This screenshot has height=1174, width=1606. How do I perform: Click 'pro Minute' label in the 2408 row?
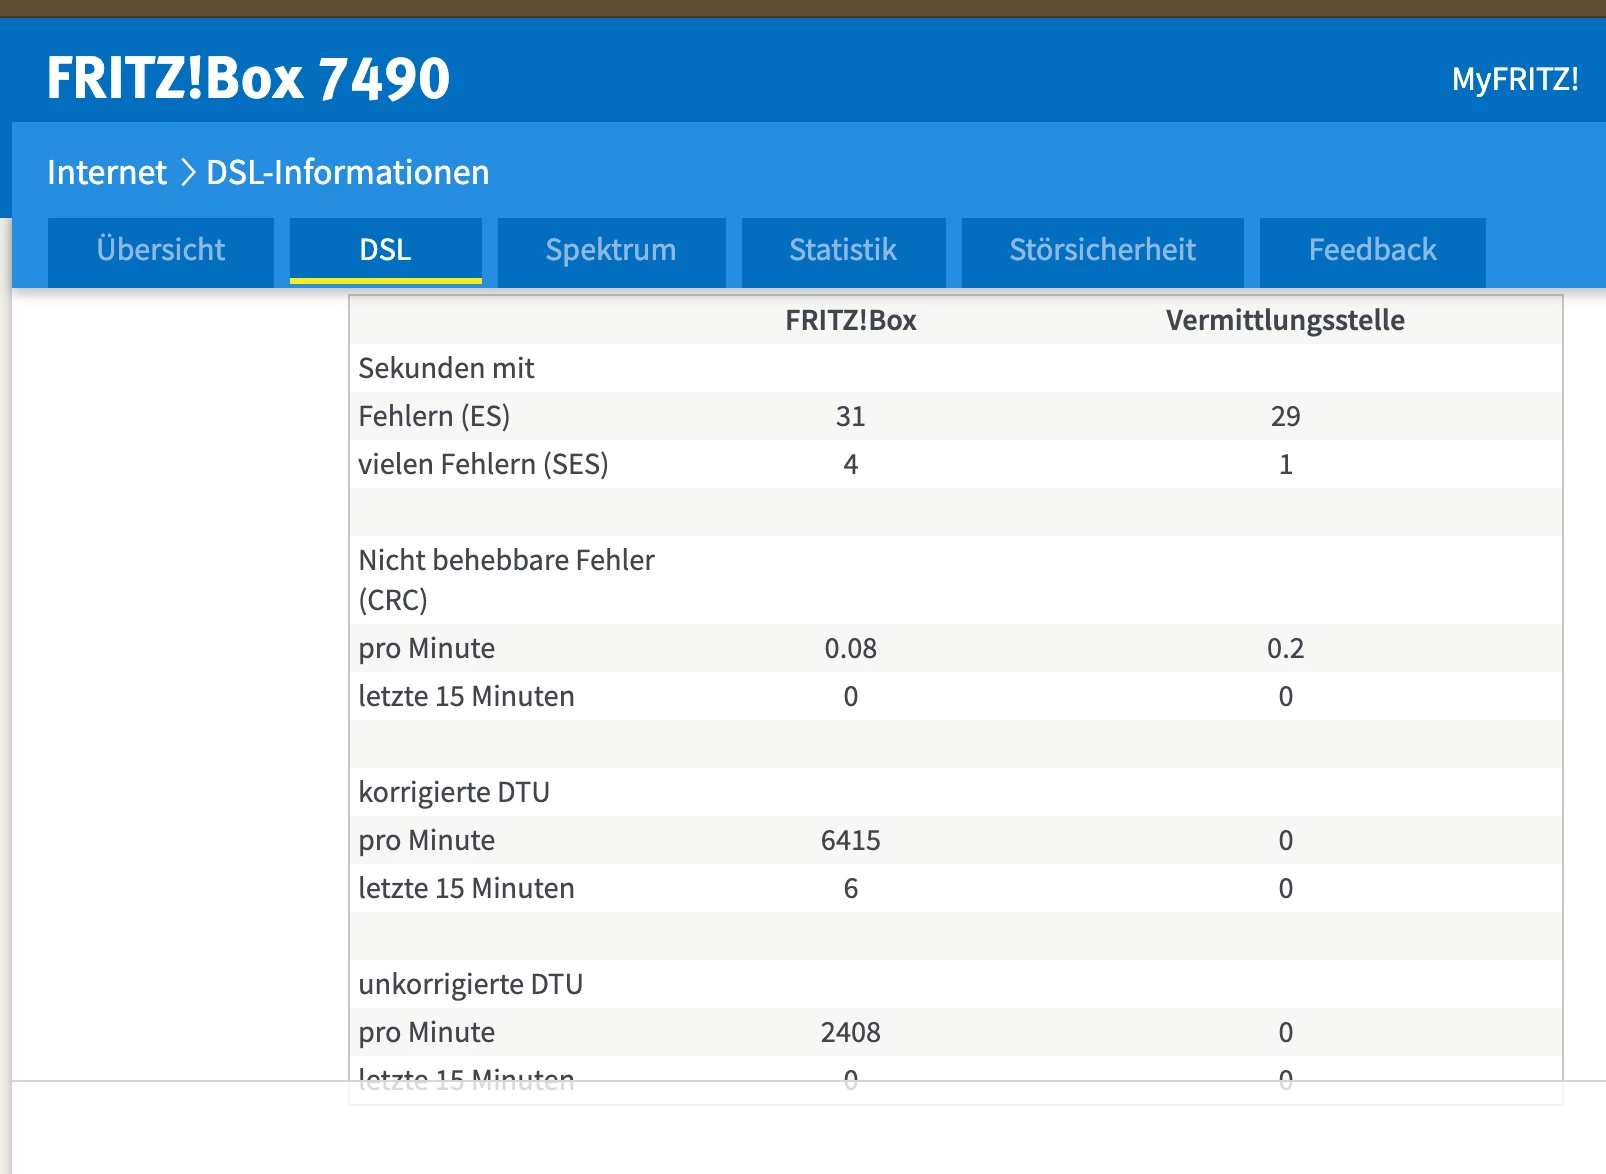[427, 1032]
